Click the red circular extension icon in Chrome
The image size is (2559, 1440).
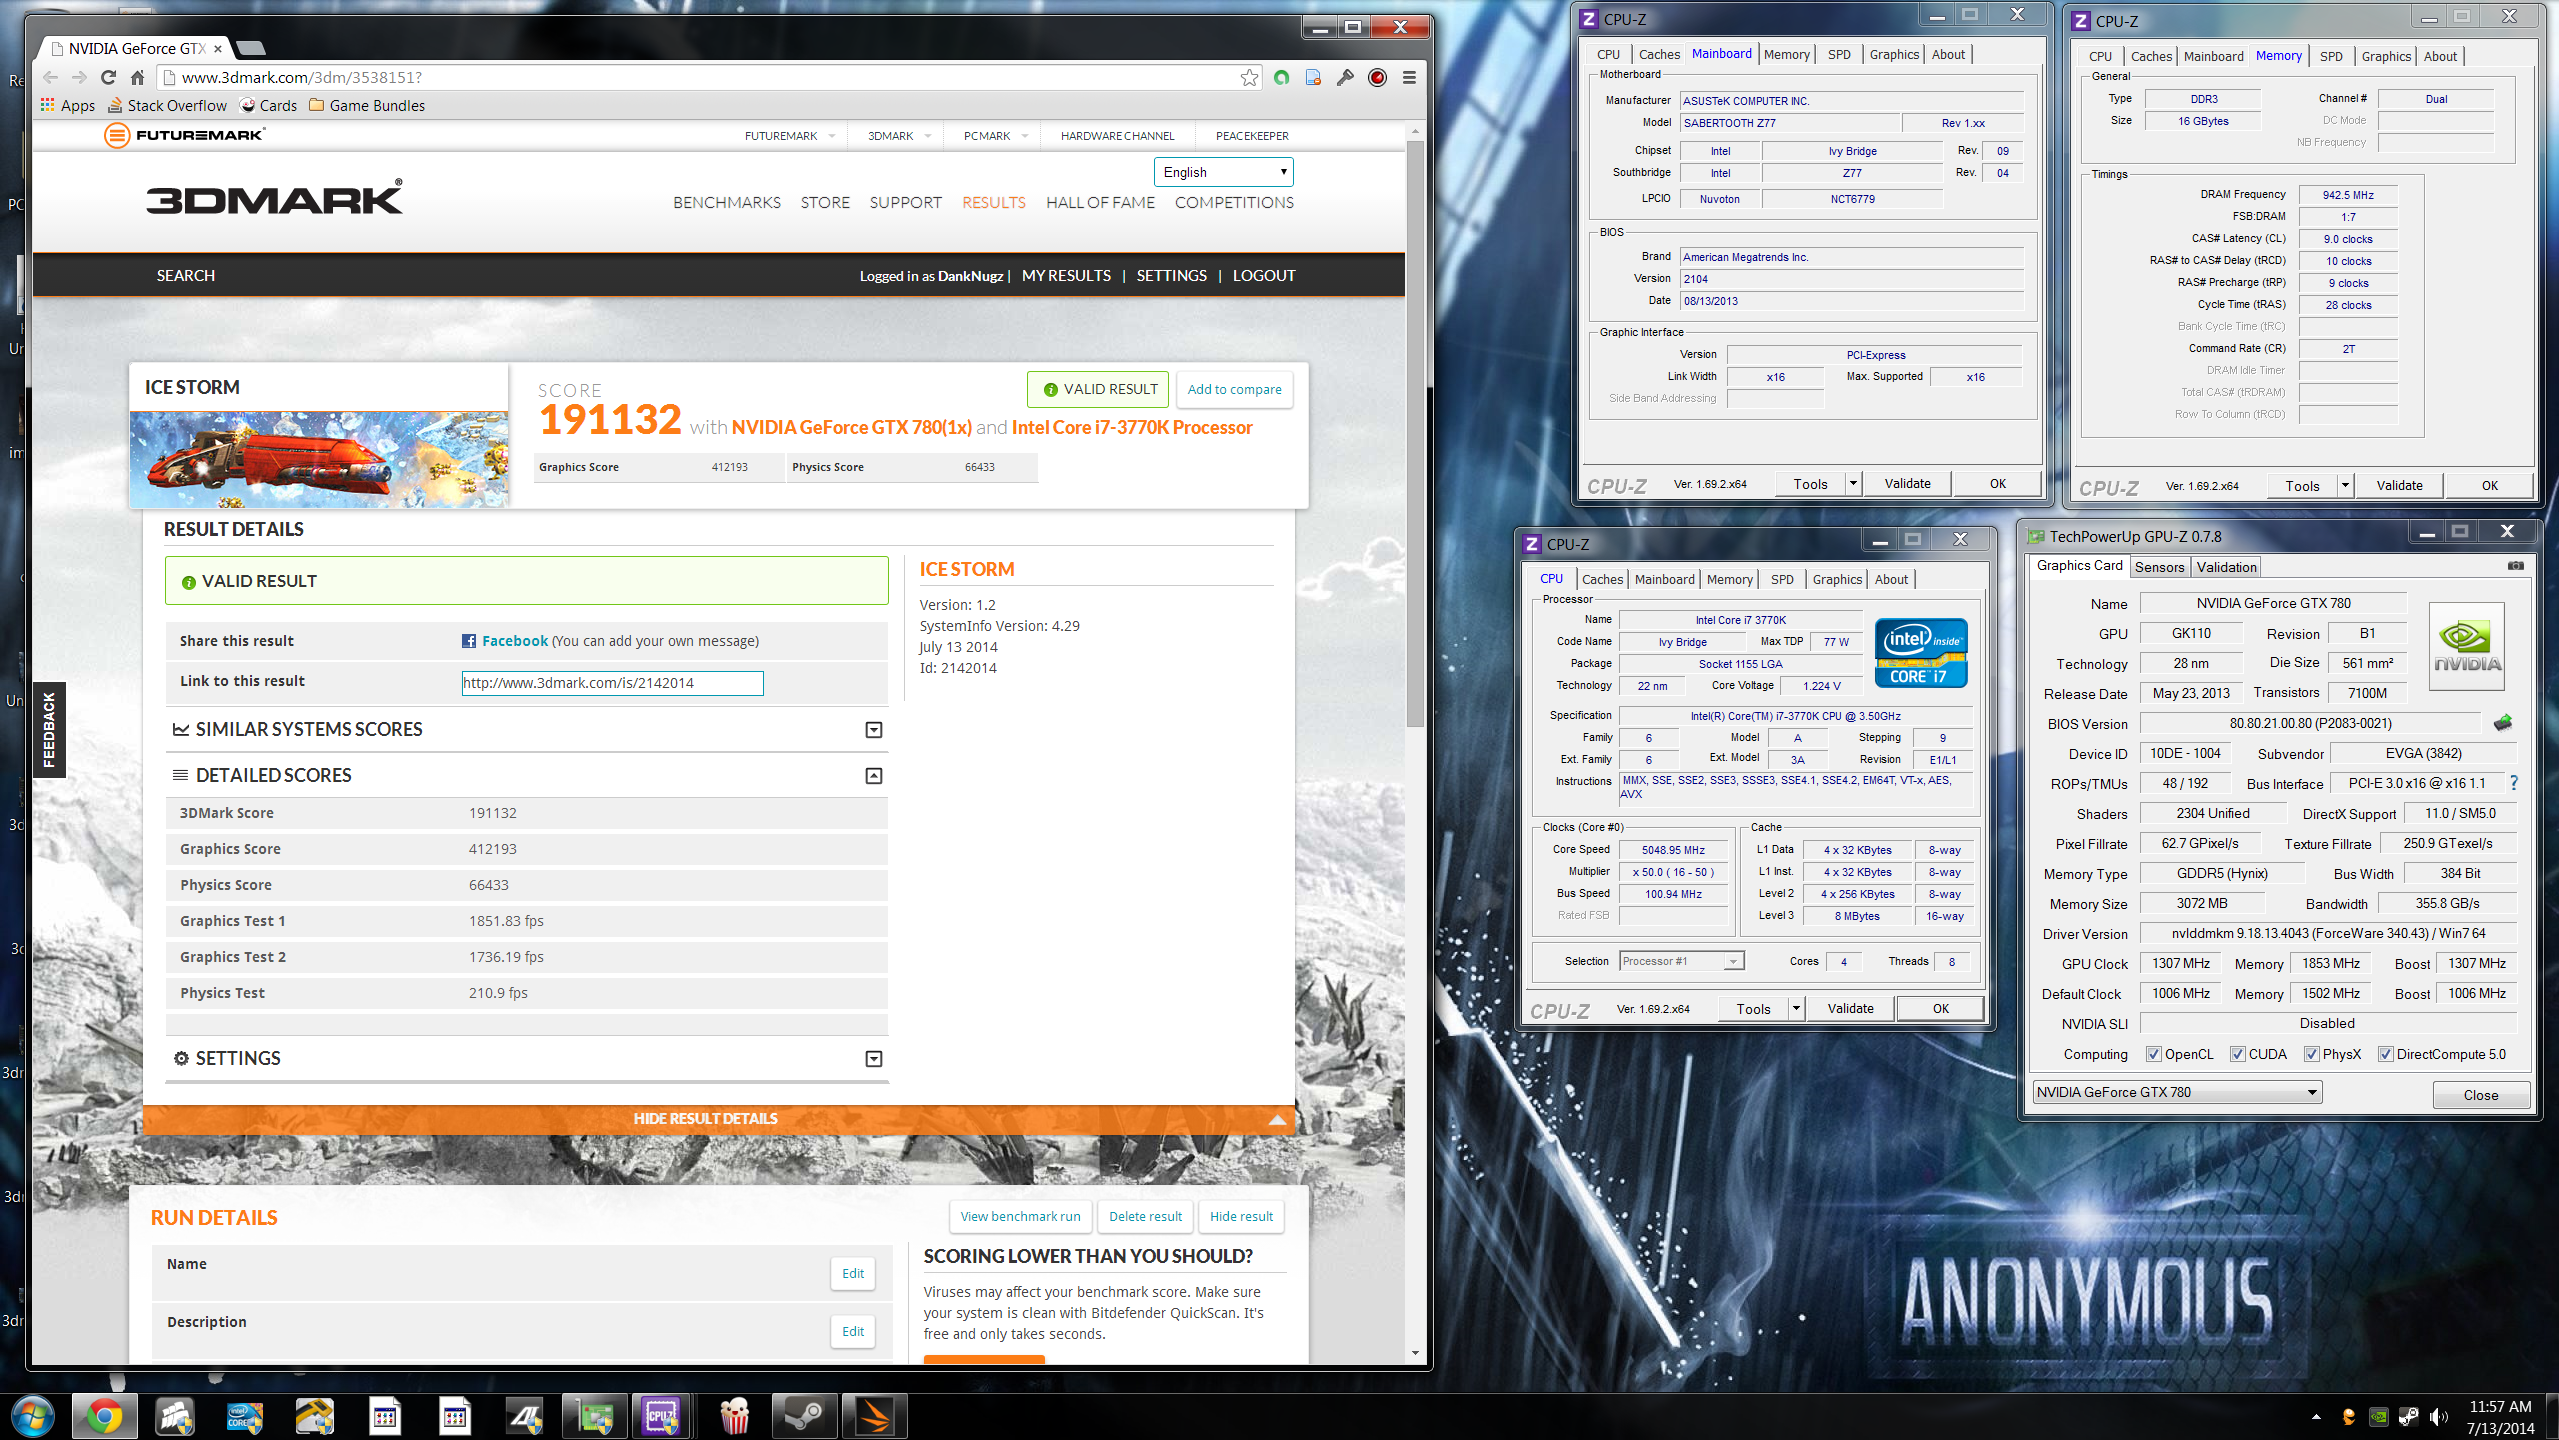(1377, 77)
